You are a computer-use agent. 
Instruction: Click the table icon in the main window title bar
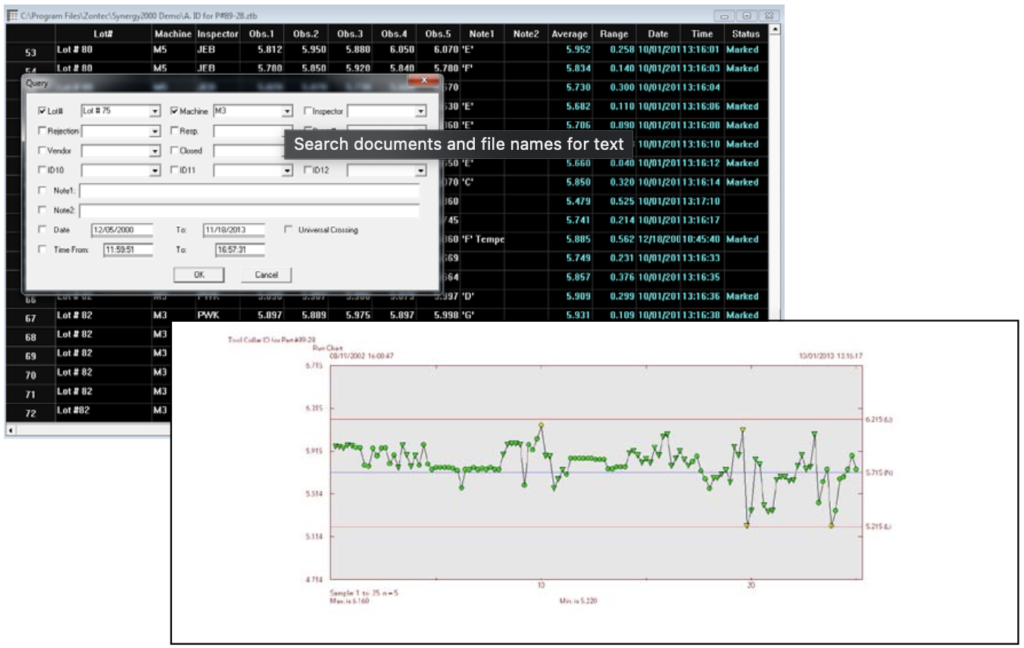[x=12, y=15]
